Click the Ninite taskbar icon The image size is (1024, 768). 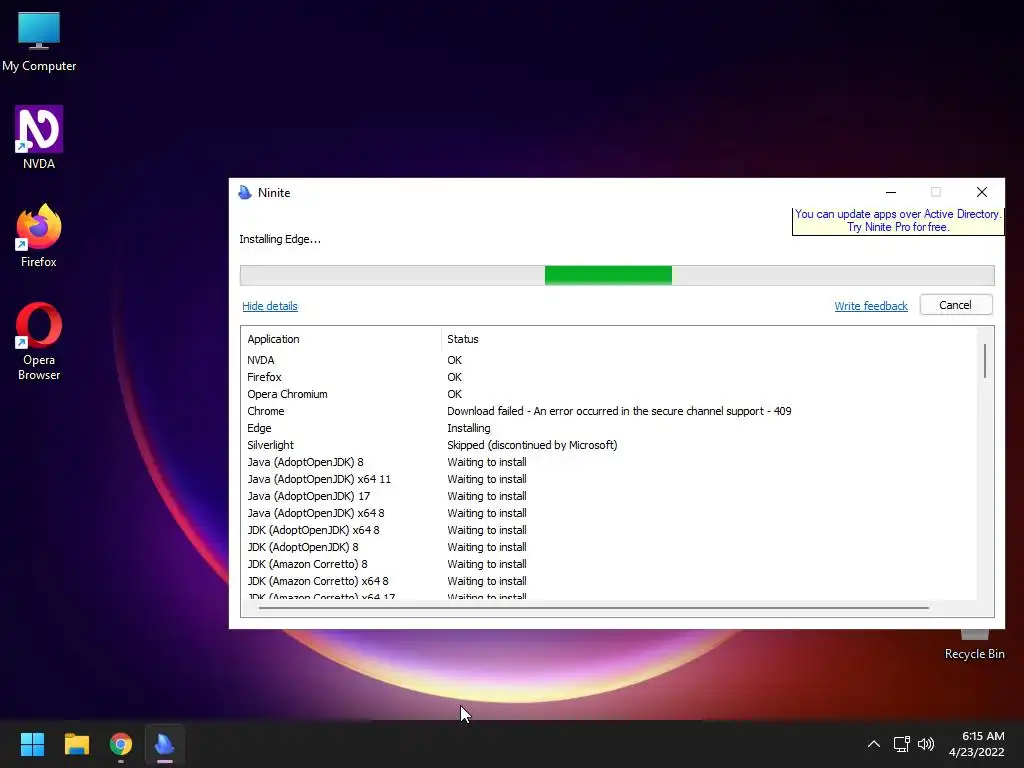(165, 744)
